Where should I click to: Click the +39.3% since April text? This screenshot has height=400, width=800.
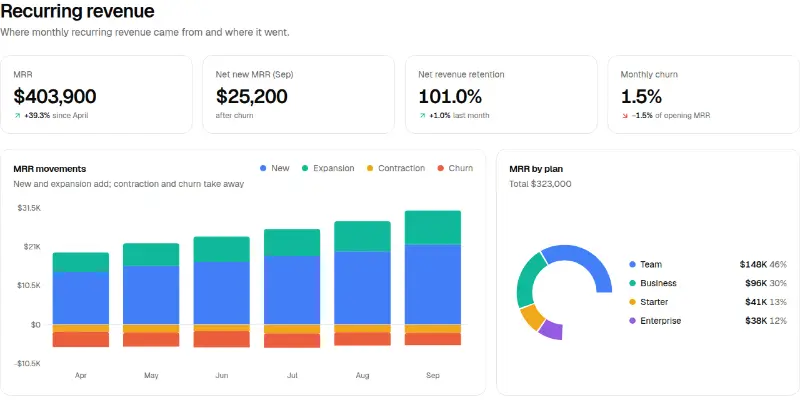pyautogui.click(x=56, y=116)
